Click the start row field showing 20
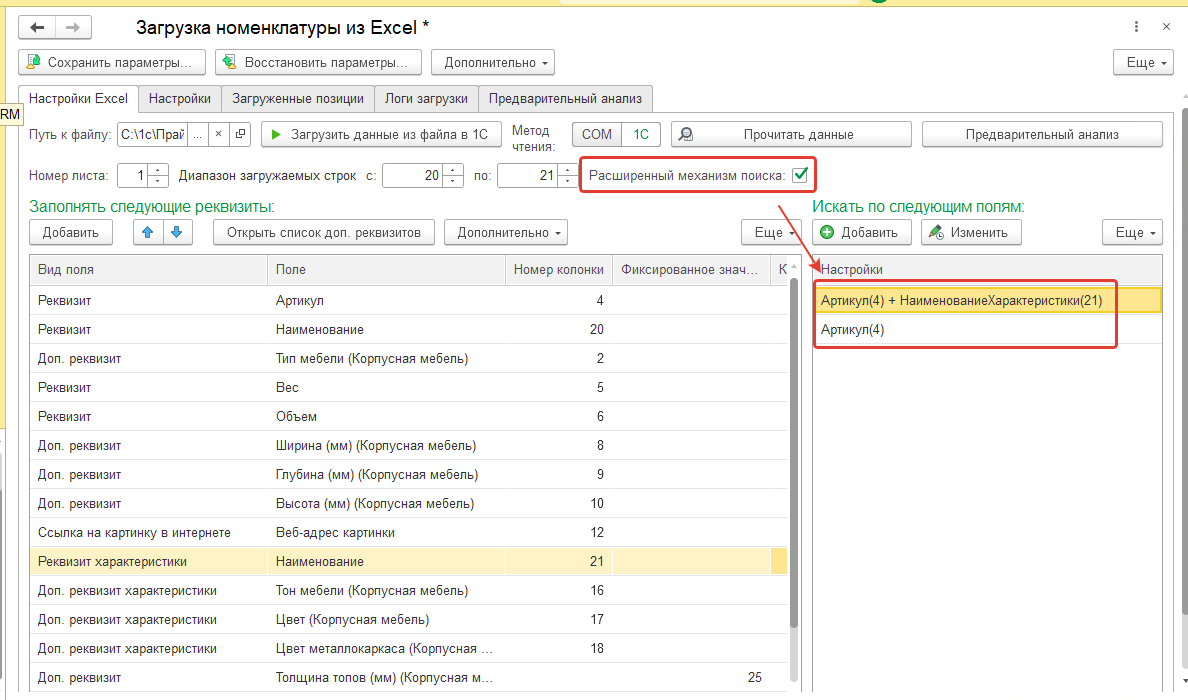The image size is (1188, 700). click(x=412, y=176)
